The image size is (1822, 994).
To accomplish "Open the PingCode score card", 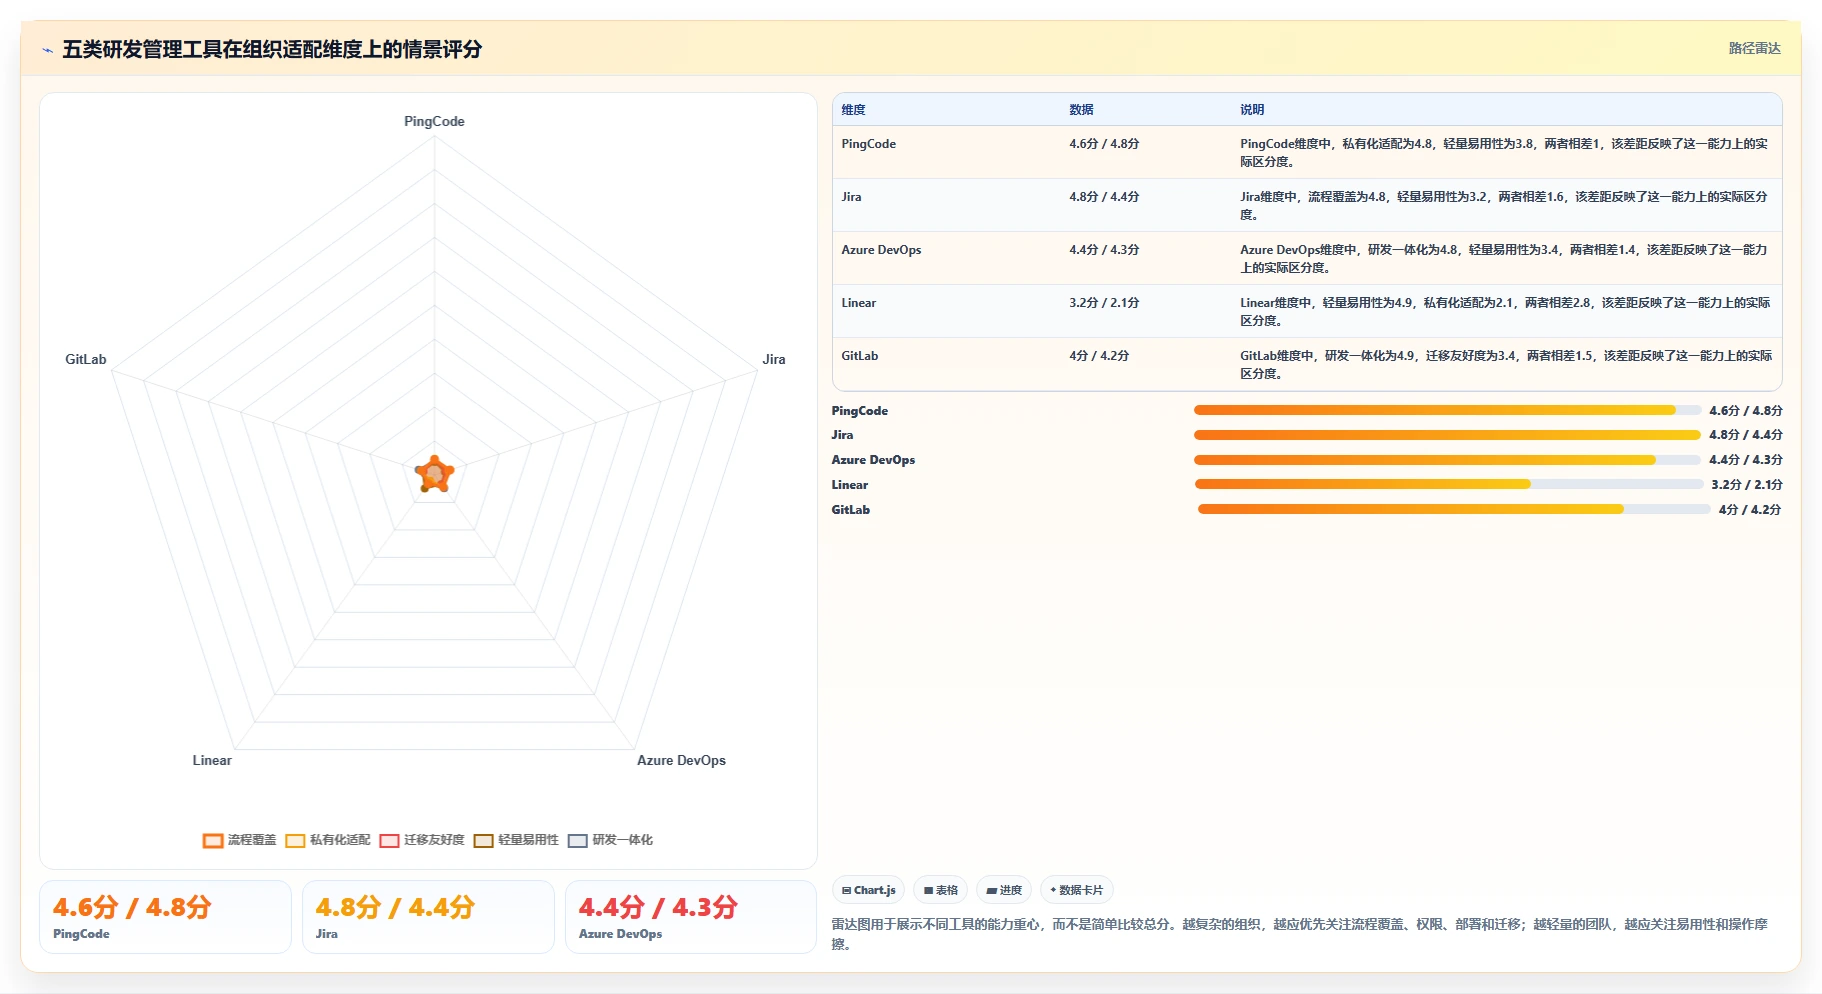I will (165, 917).
